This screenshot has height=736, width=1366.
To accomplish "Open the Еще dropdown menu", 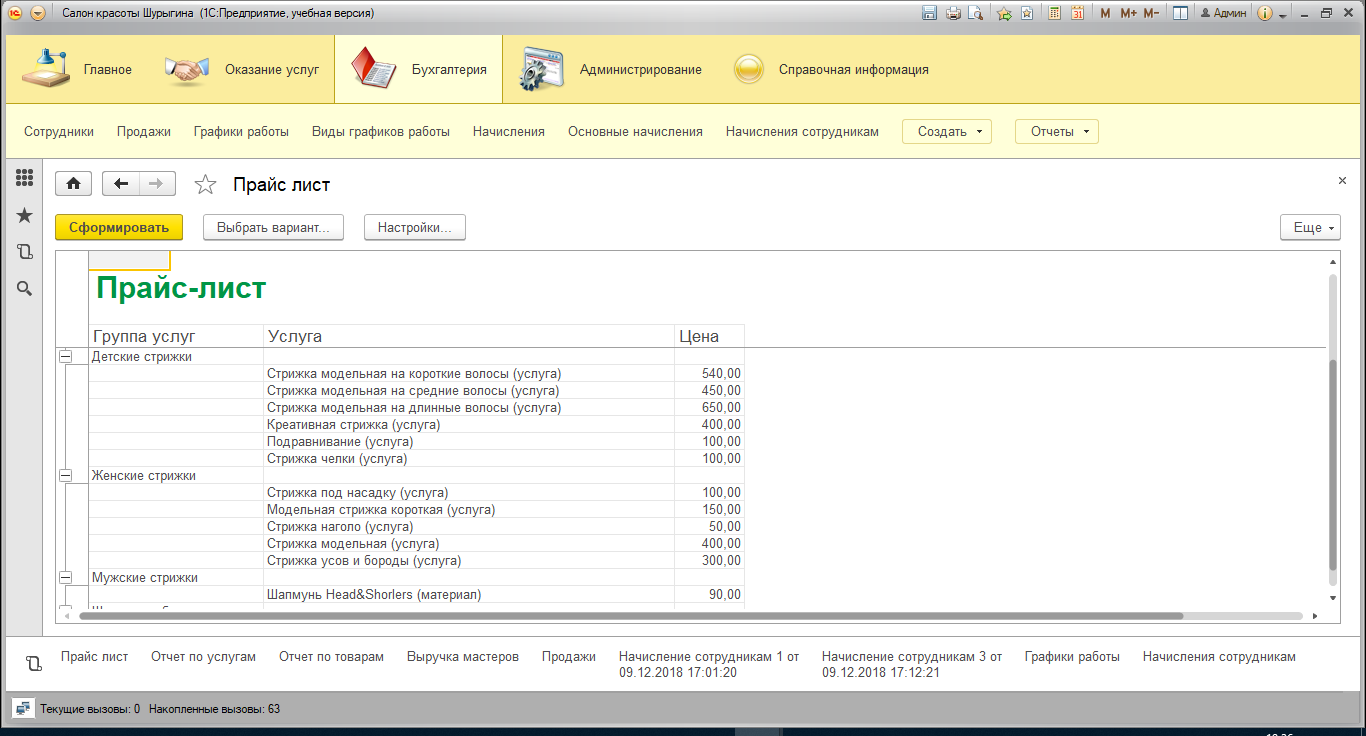I will [x=1310, y=228].
